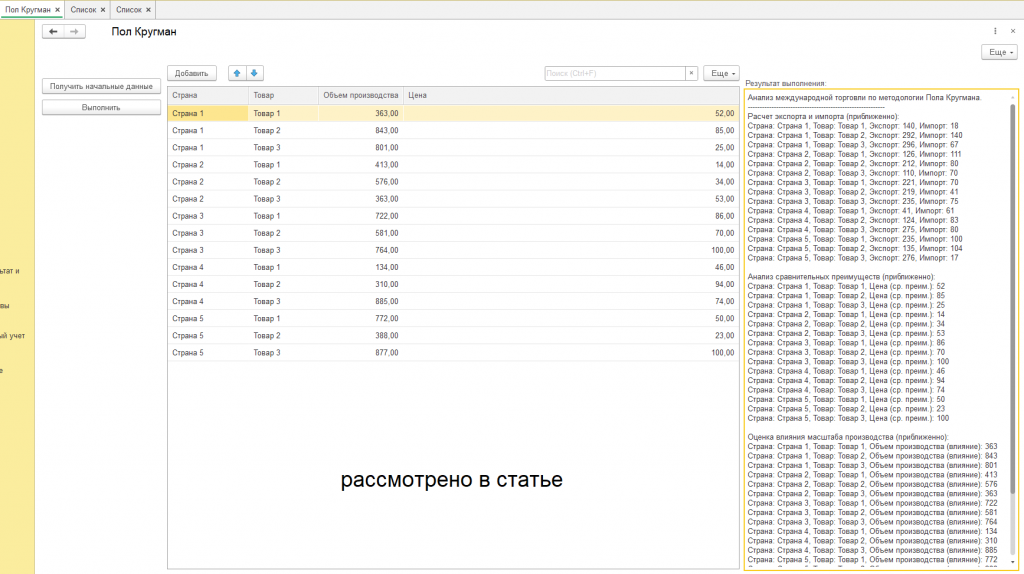Click the Оценка влияния масштаба производства heading
The width and height of the screenshot is (1024, 574).
point(848,437)
